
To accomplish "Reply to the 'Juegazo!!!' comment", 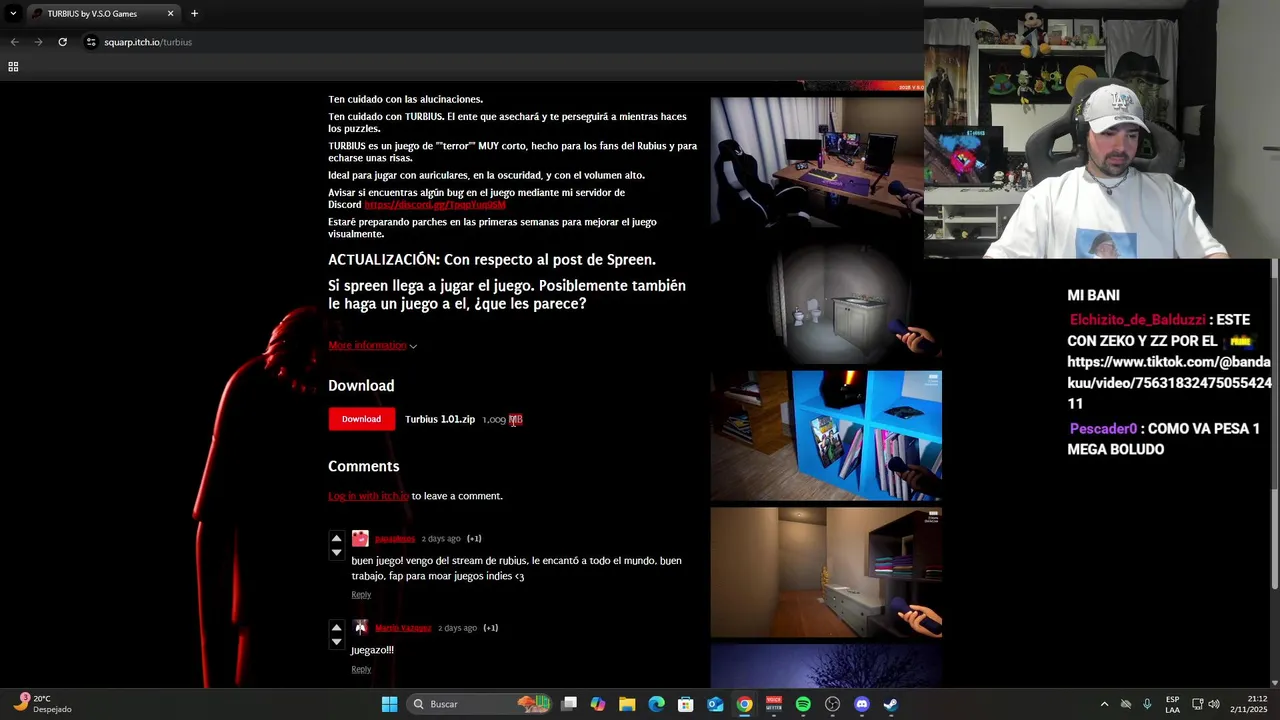I will (x=361, y=669).
